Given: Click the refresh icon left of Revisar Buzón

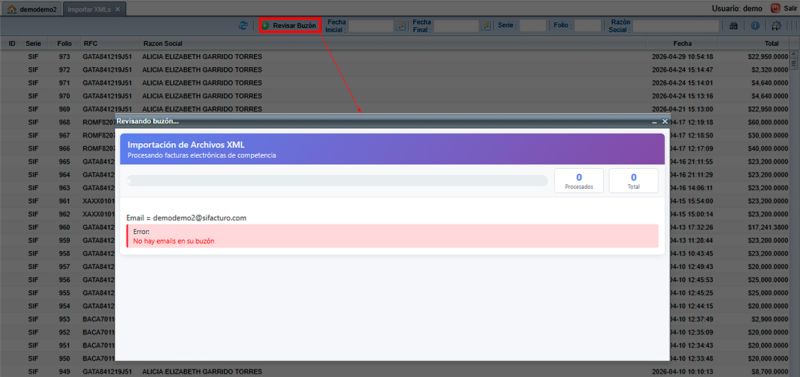Looking at the screenshot, I should (x=243, y=26).
